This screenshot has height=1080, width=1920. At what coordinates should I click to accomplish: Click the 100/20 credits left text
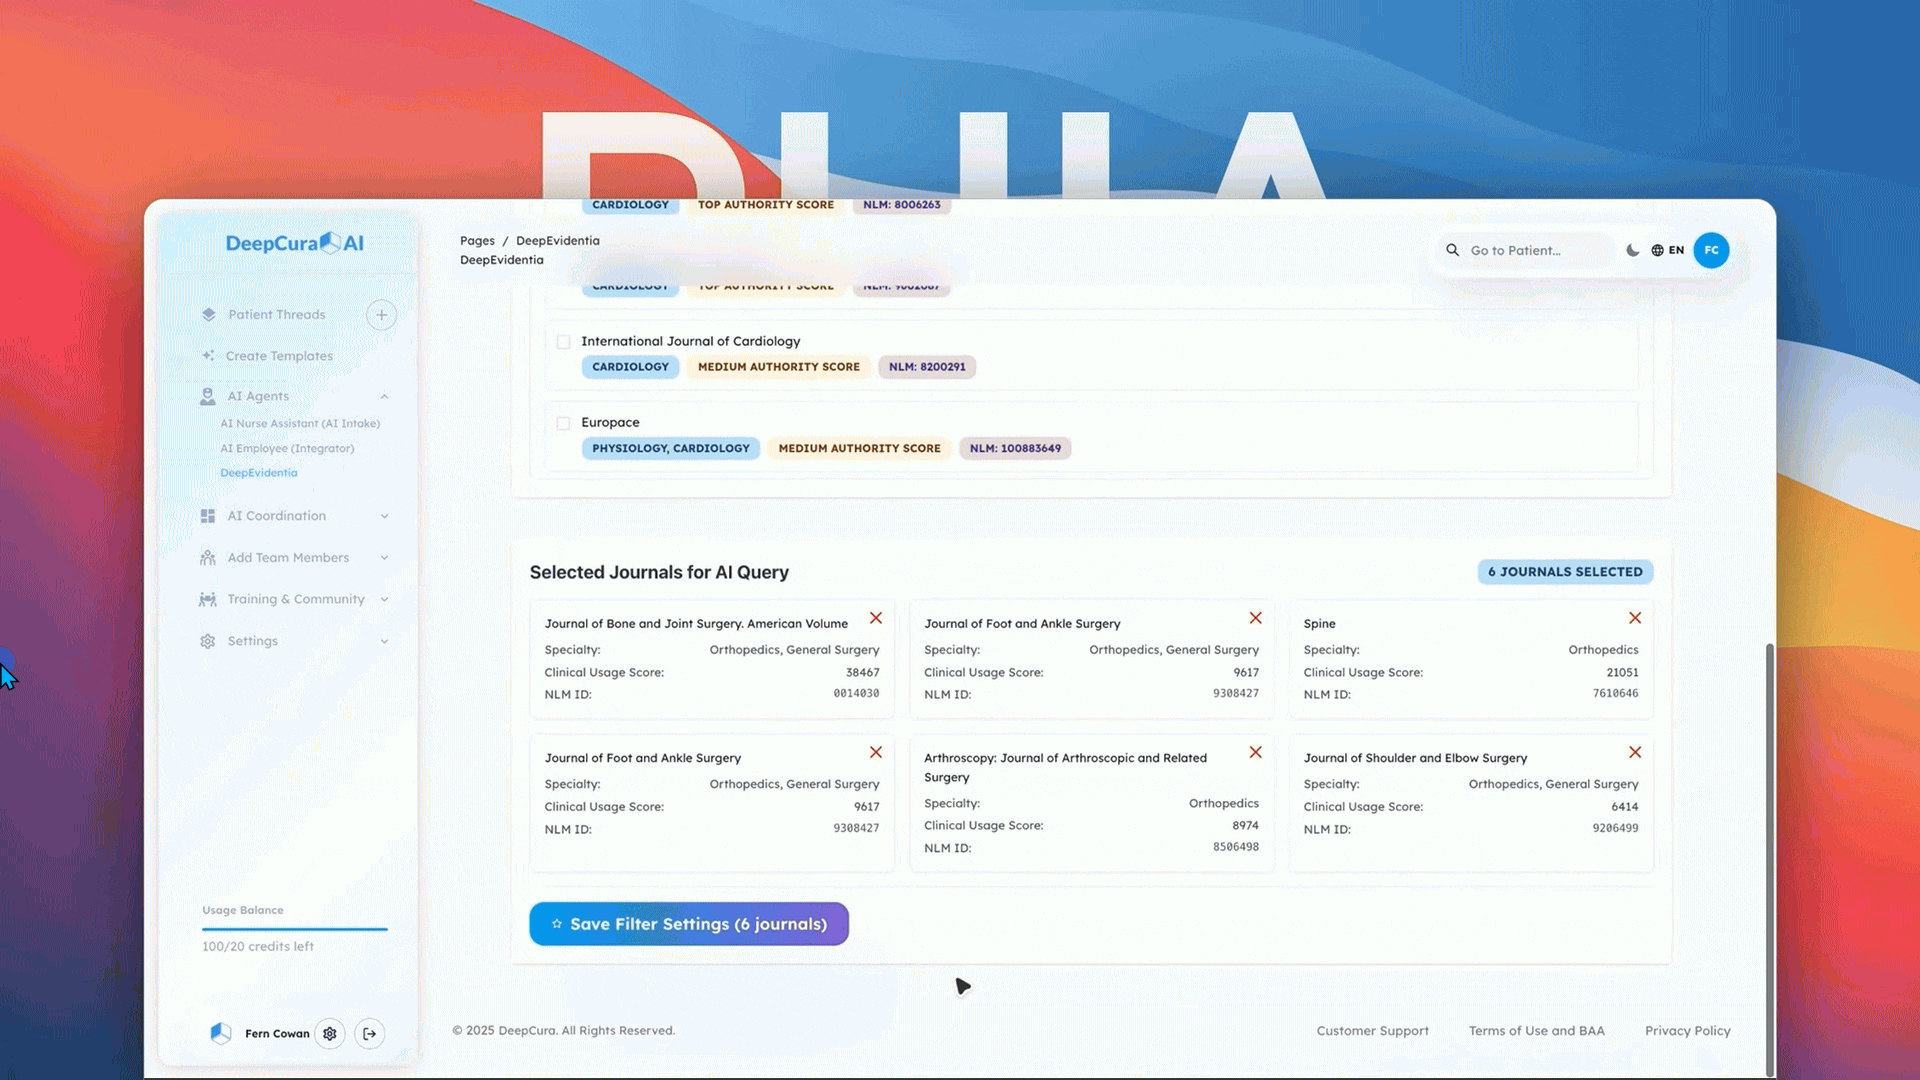point(258,946)
